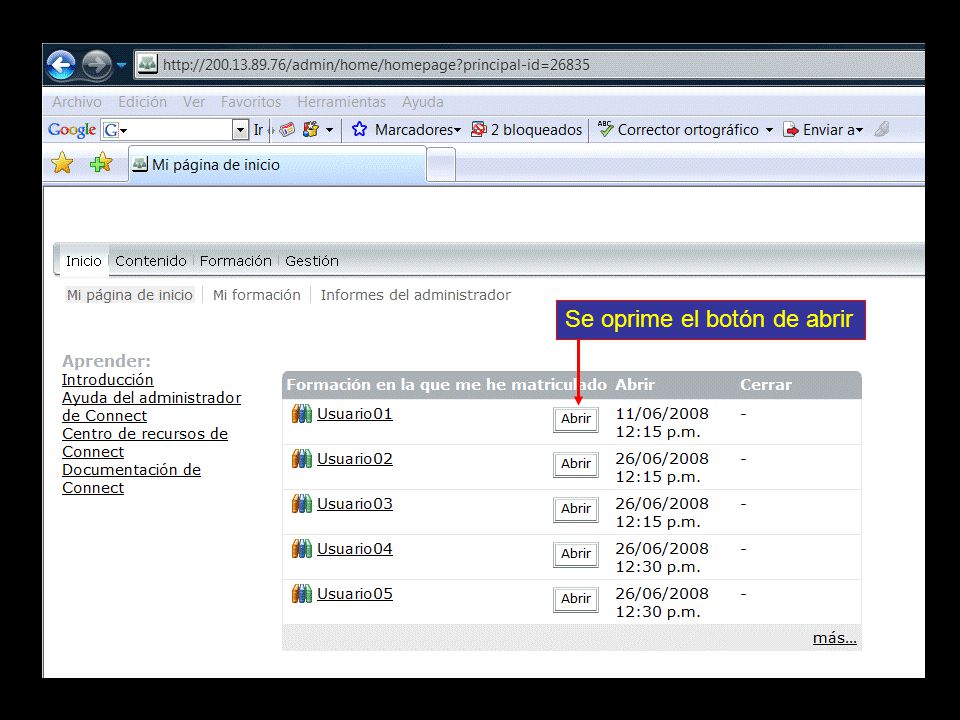Open the Favoritos menu
This screenshot has height=720, width=960.
(250, 102)
